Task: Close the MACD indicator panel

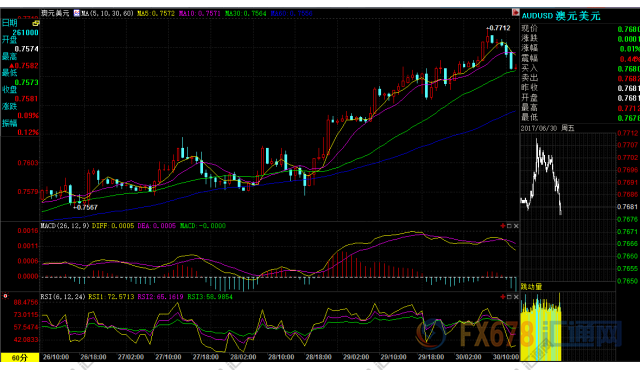Action: (x=516, y=226)
